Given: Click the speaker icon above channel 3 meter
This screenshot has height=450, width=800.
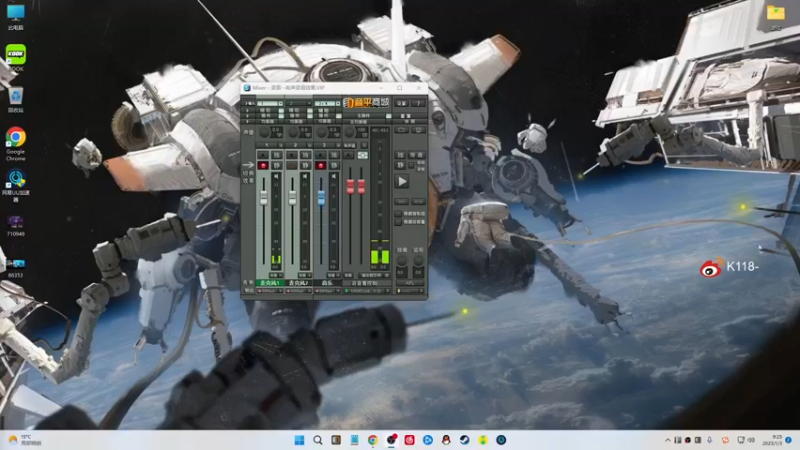Looking at the screenshot, I should 334,176.
